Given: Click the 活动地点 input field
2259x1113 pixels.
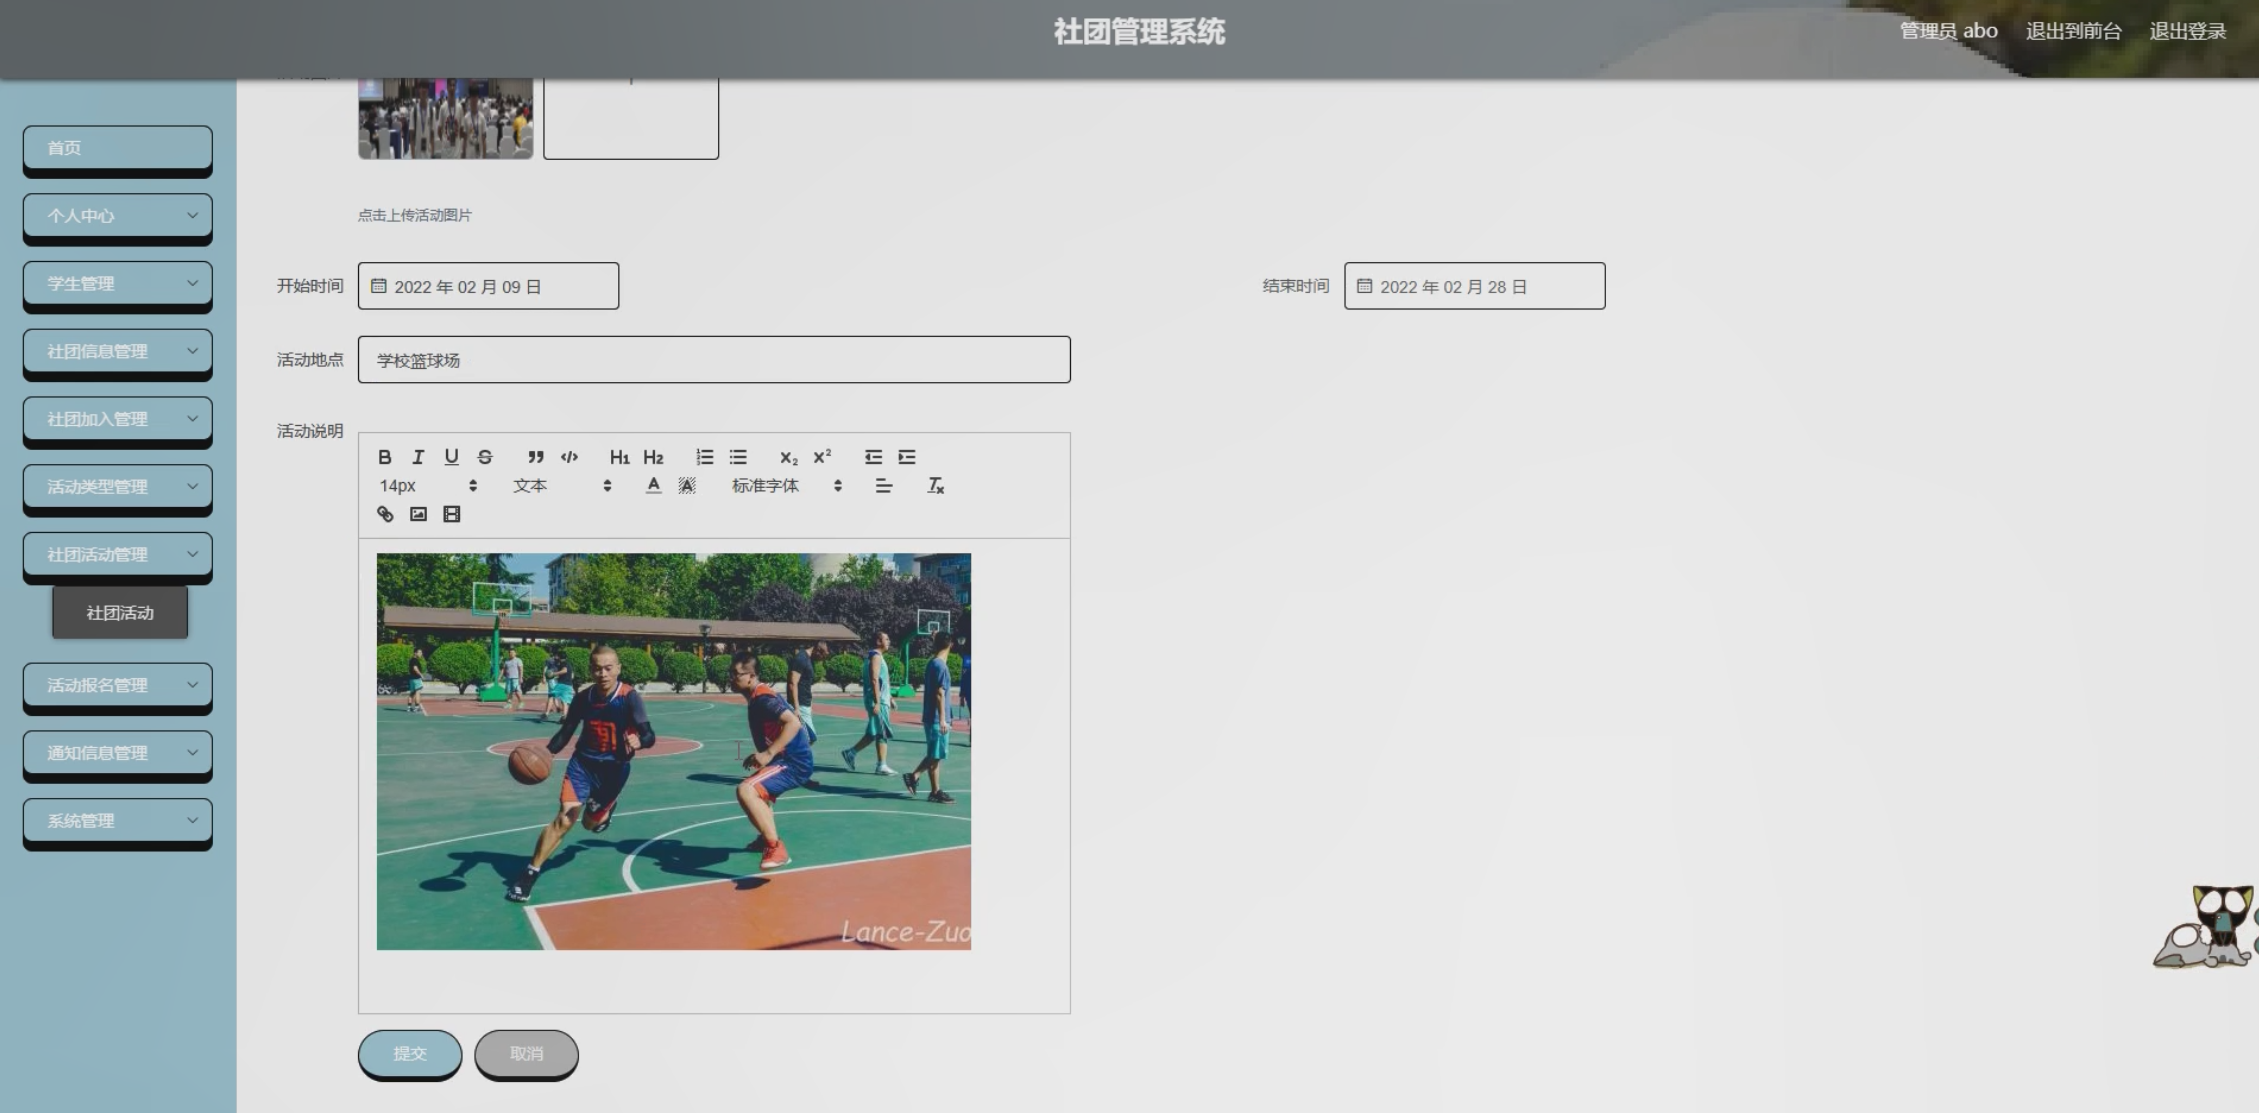Looking at the screenshot, I should [x=714, y=360].
